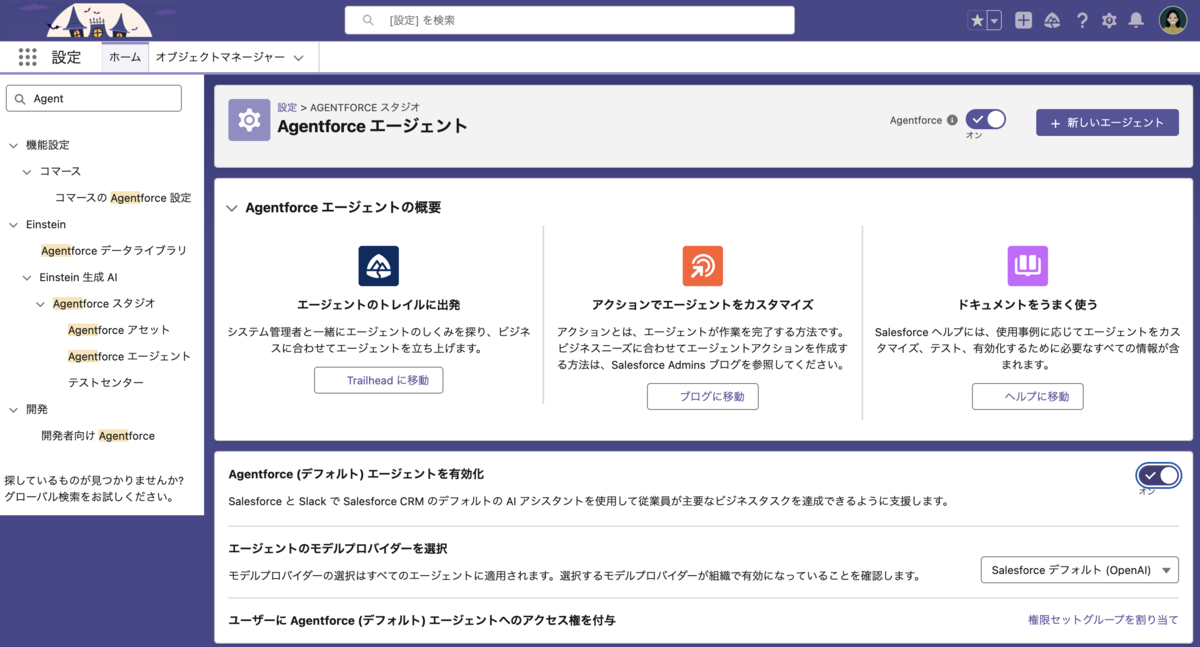Open Agentforce アセット item
Viewport: 1200px width, 647px height.
coord(119,330)
